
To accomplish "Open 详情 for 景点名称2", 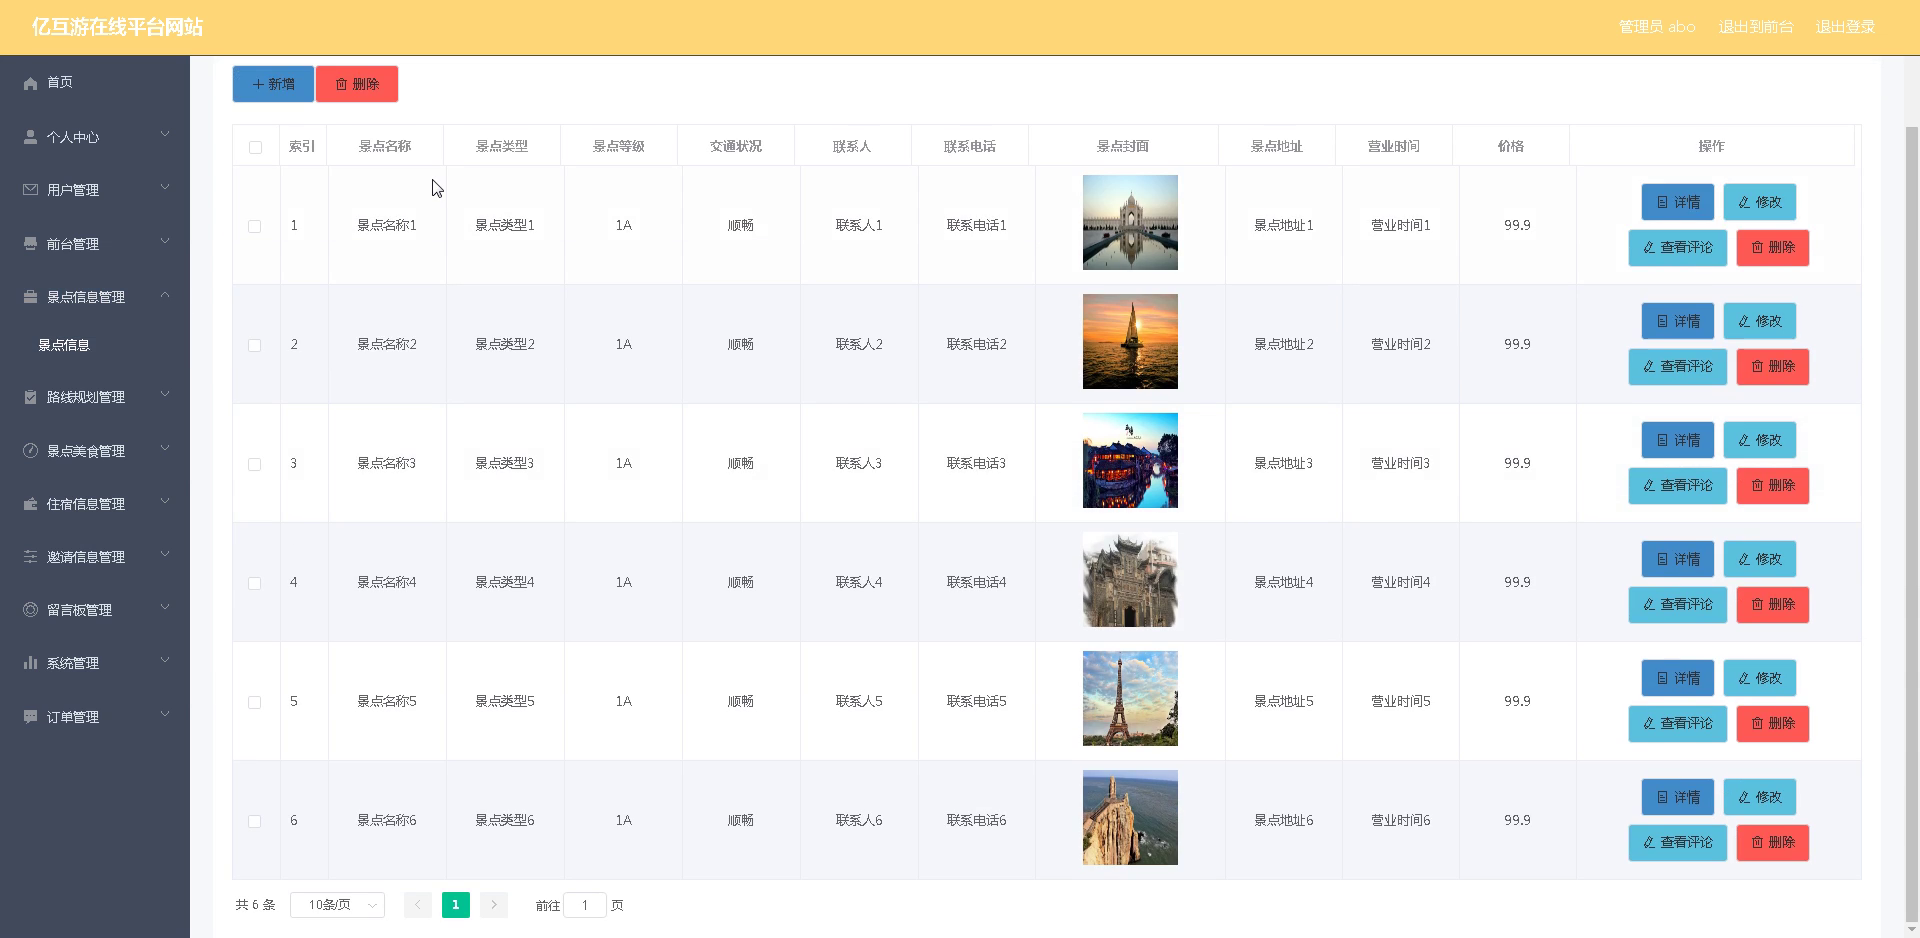I will pyautogui.click(x=1678, y=321).
